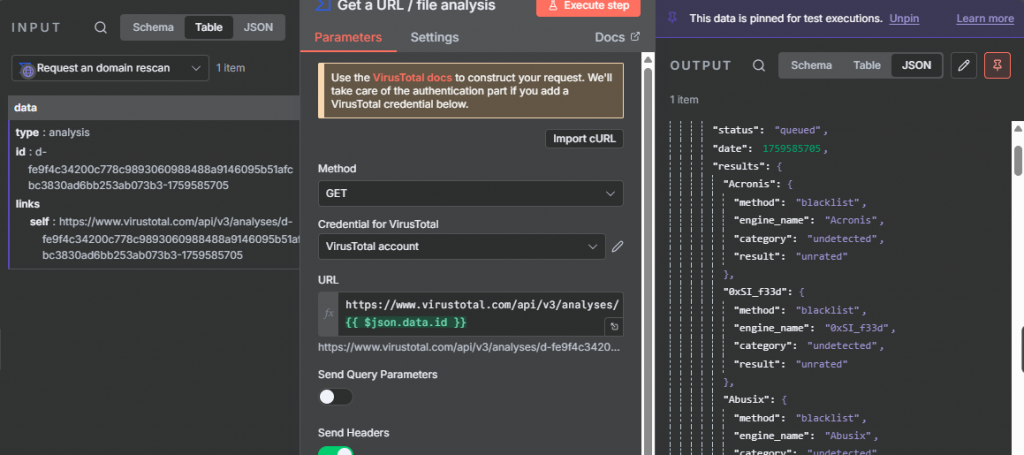
Task: Click the links self URL value
Action: click(171, 238)
